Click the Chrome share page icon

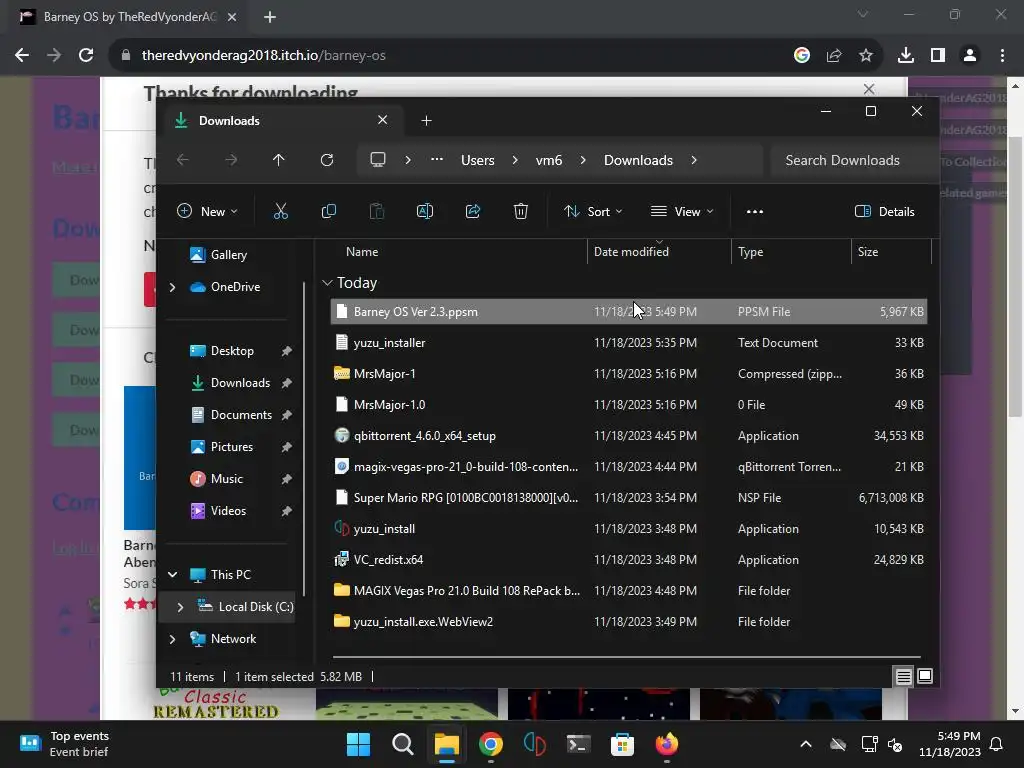click(x=834, y=56)
